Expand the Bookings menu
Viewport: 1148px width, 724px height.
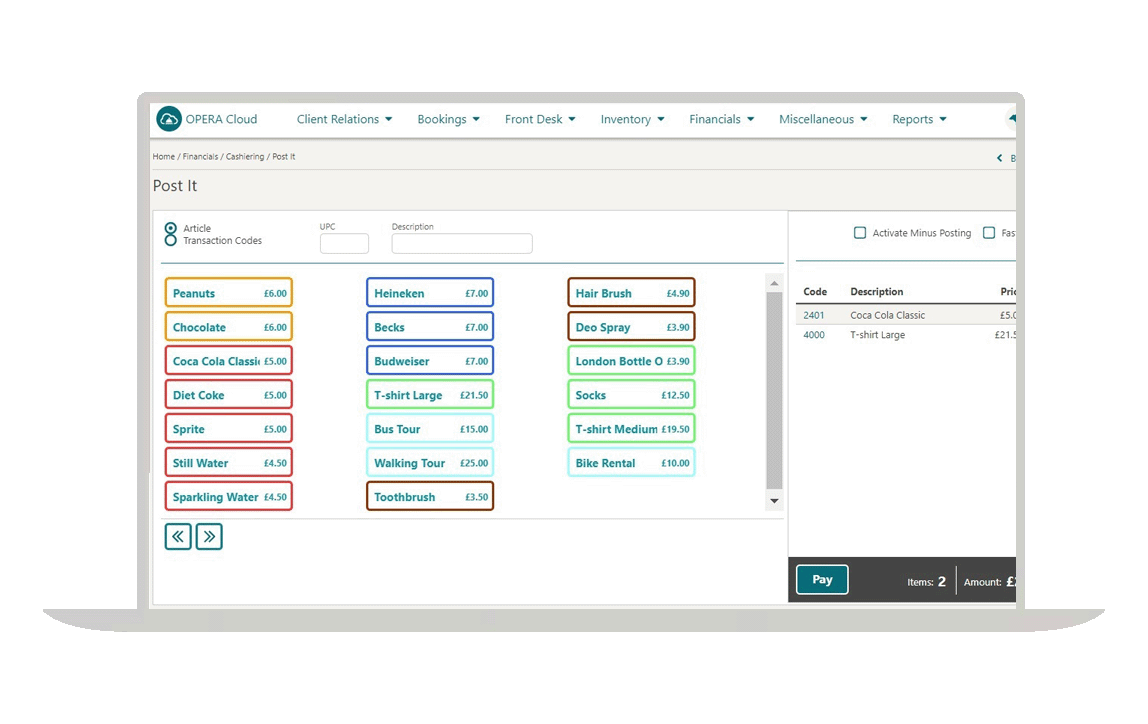pos(448,119)
